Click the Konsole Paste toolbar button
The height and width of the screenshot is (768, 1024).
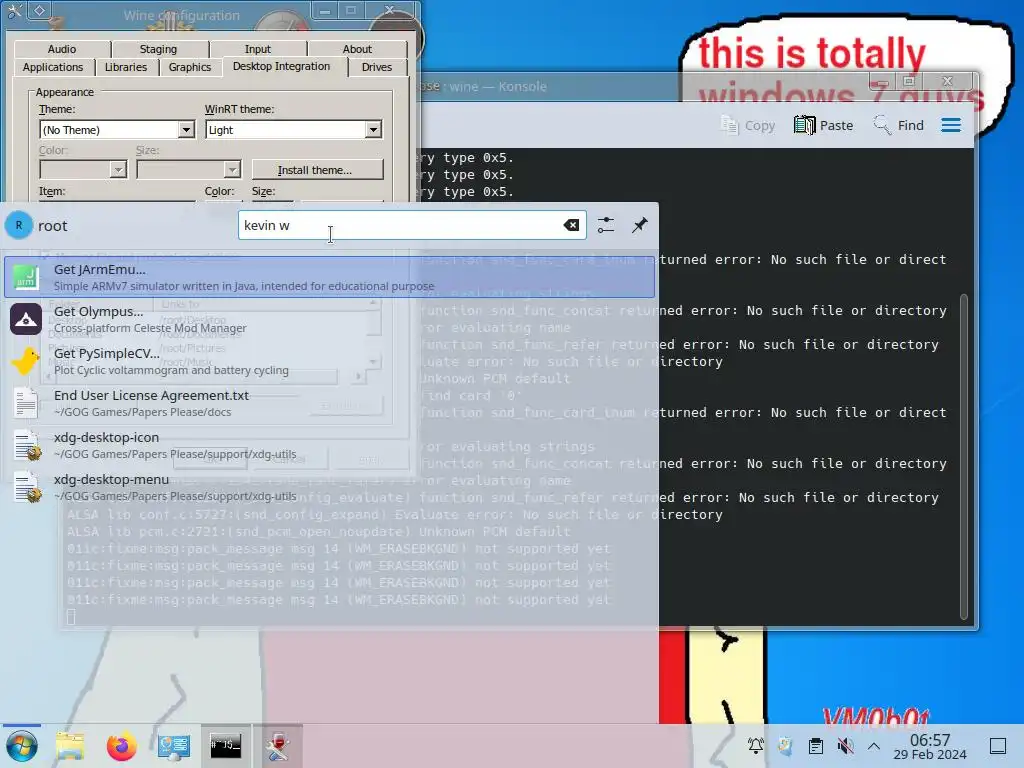coord(823,125)
